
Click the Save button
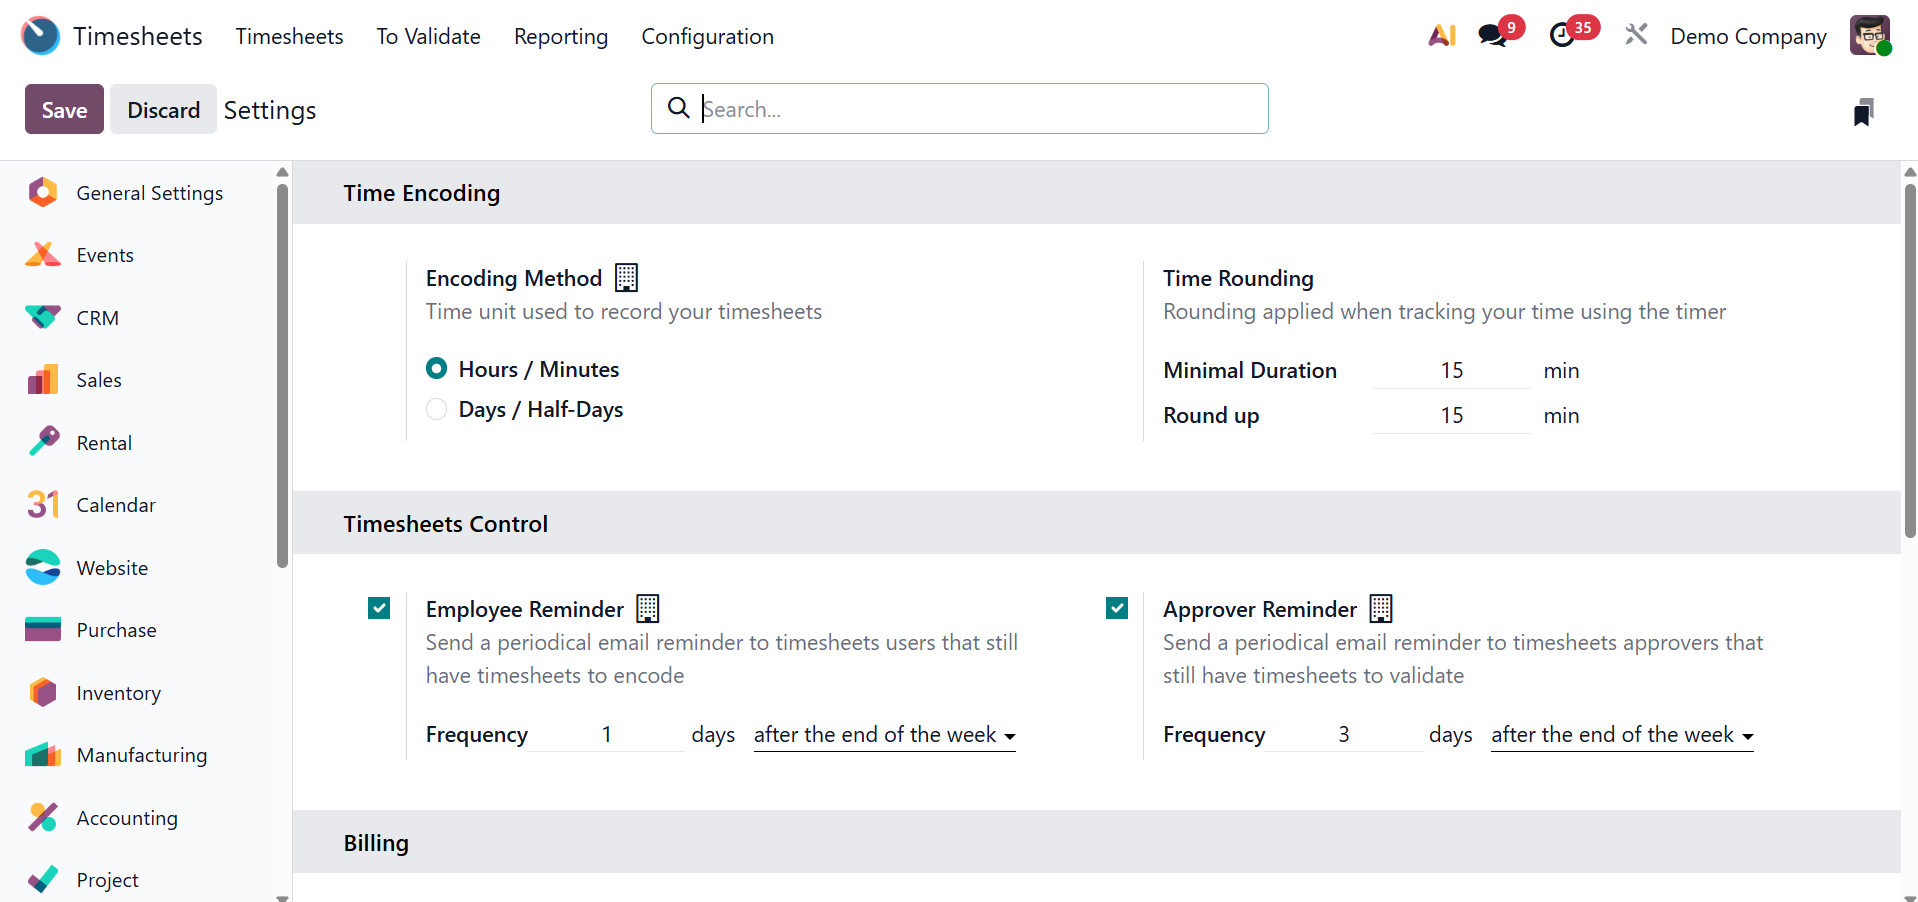point(64,110)
